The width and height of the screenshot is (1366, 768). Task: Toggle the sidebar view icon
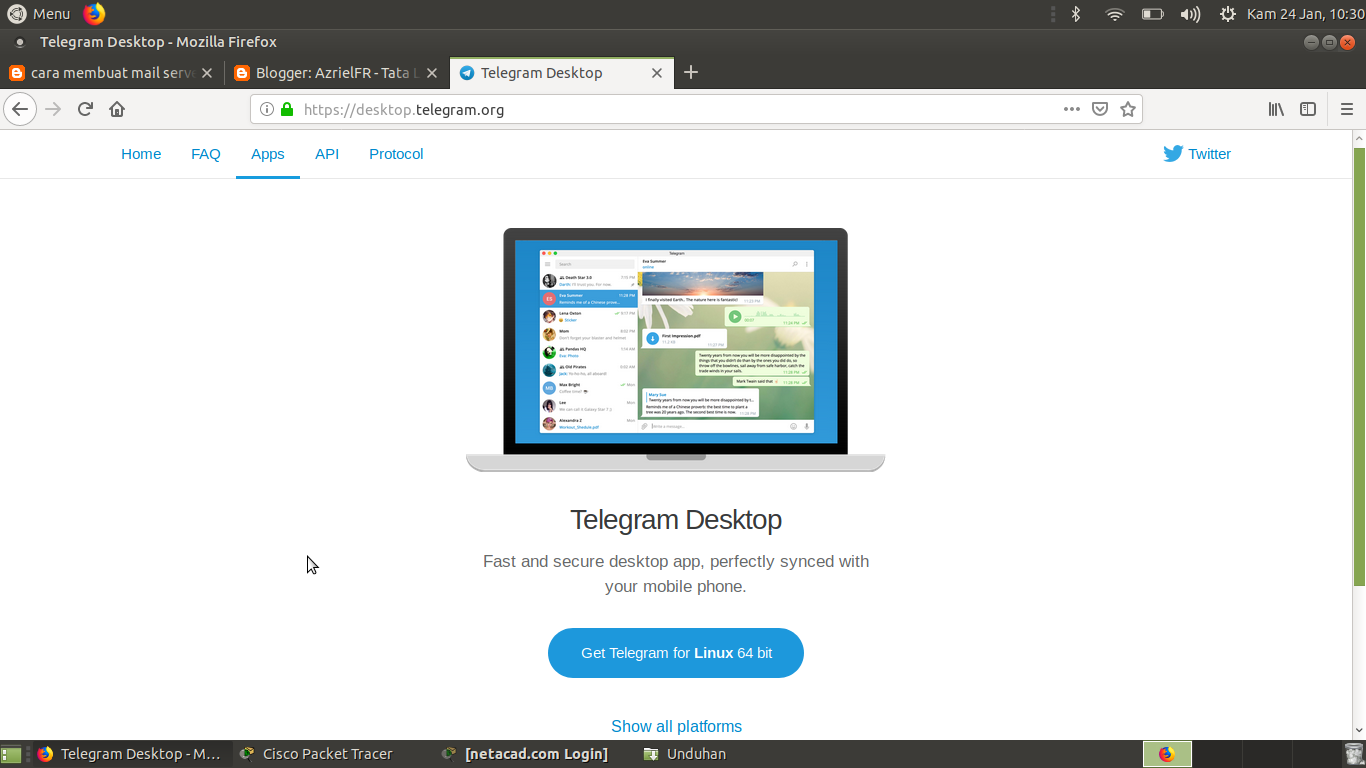pyautogui.click(x=1308, y=109)
